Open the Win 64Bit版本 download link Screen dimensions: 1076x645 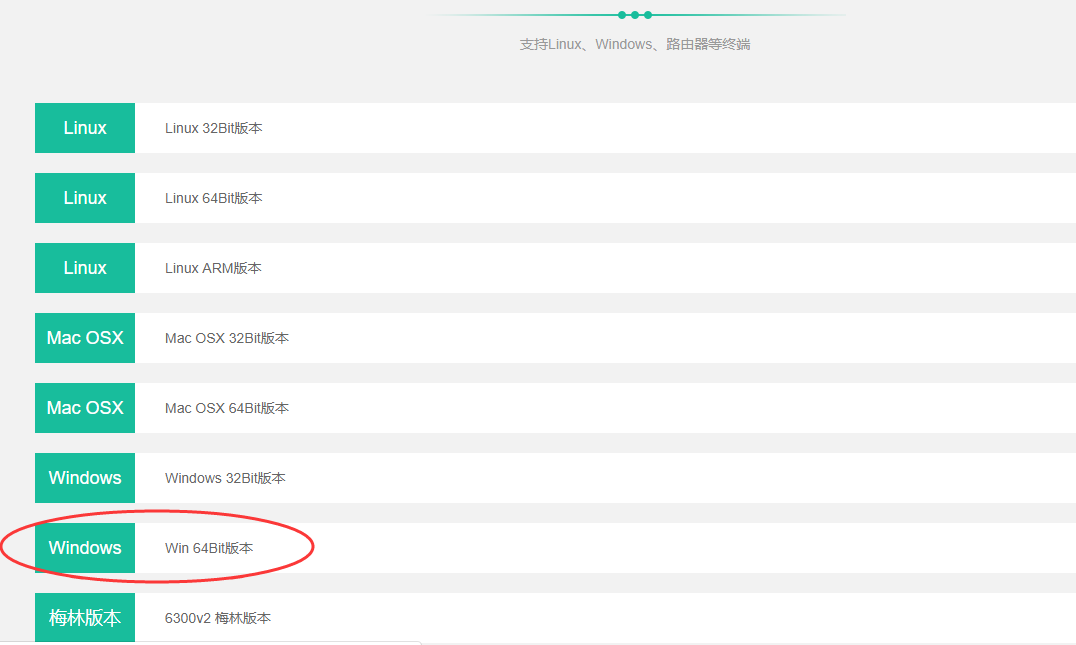(x=209, y=548)
